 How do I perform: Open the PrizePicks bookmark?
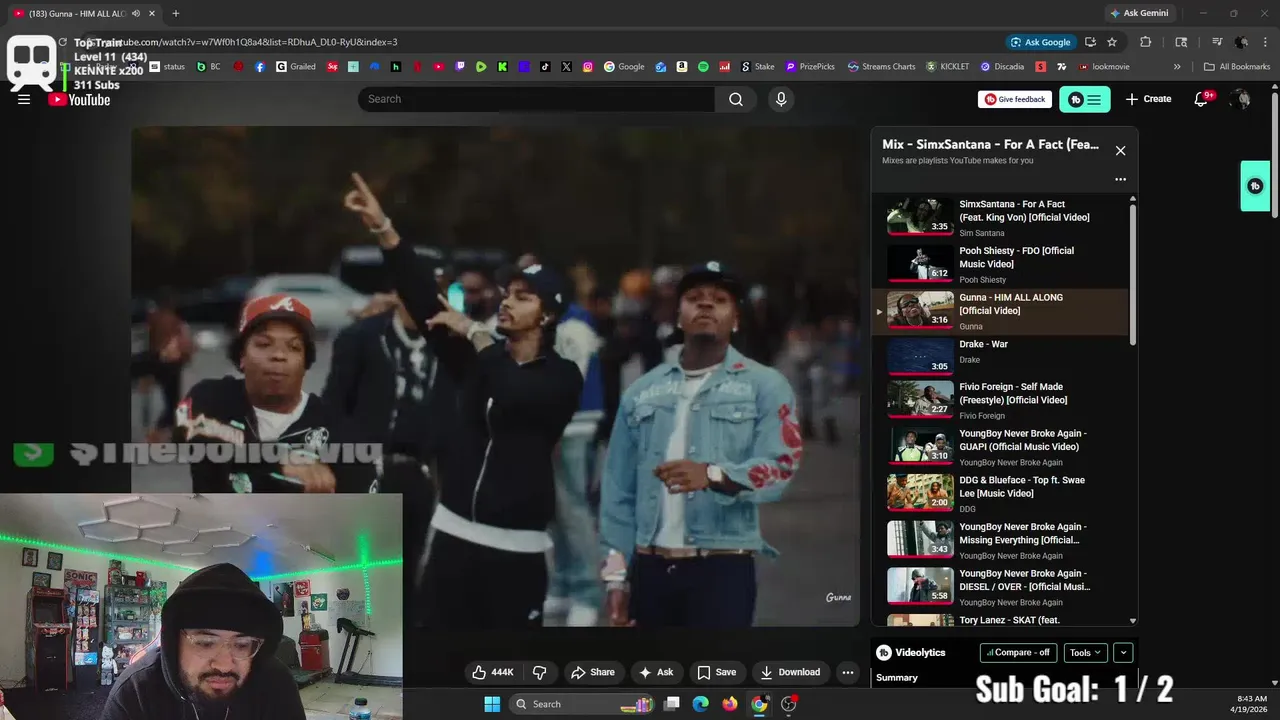tap(810, 67)
